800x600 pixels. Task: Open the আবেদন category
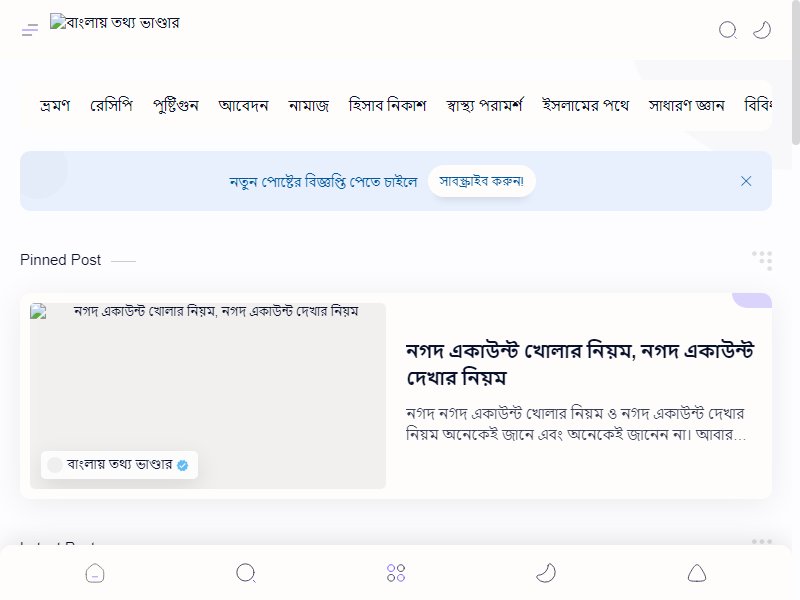[243, 105]
